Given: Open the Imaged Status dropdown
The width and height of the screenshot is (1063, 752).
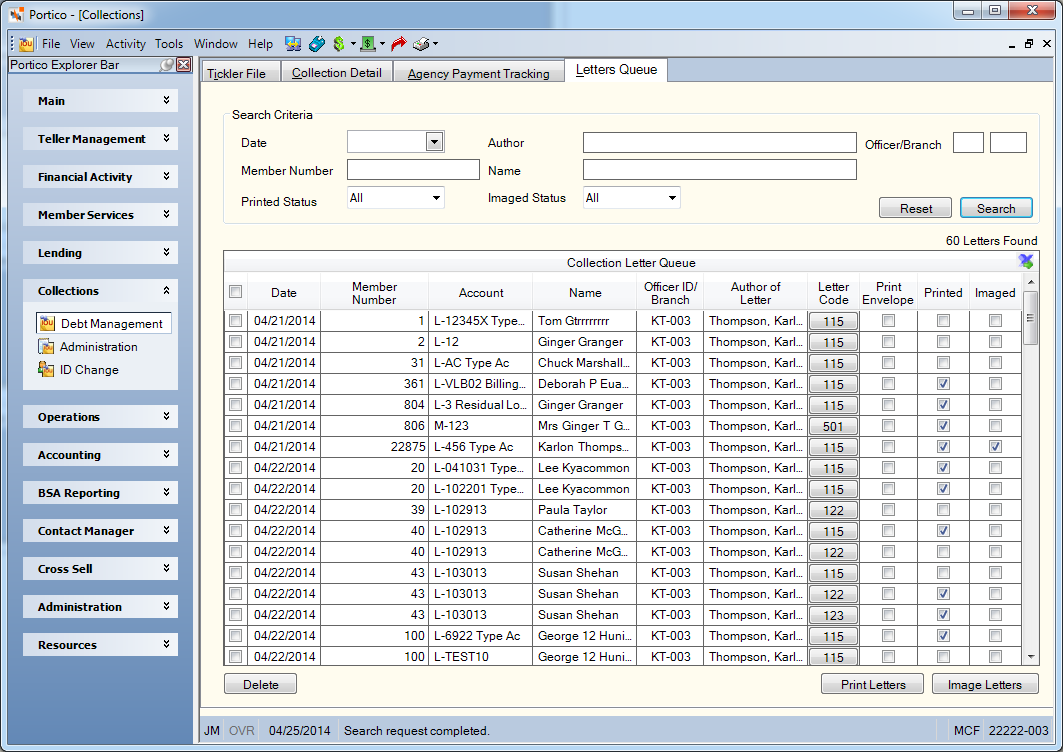Looking at the screenshot, I should tap(672, 198).
